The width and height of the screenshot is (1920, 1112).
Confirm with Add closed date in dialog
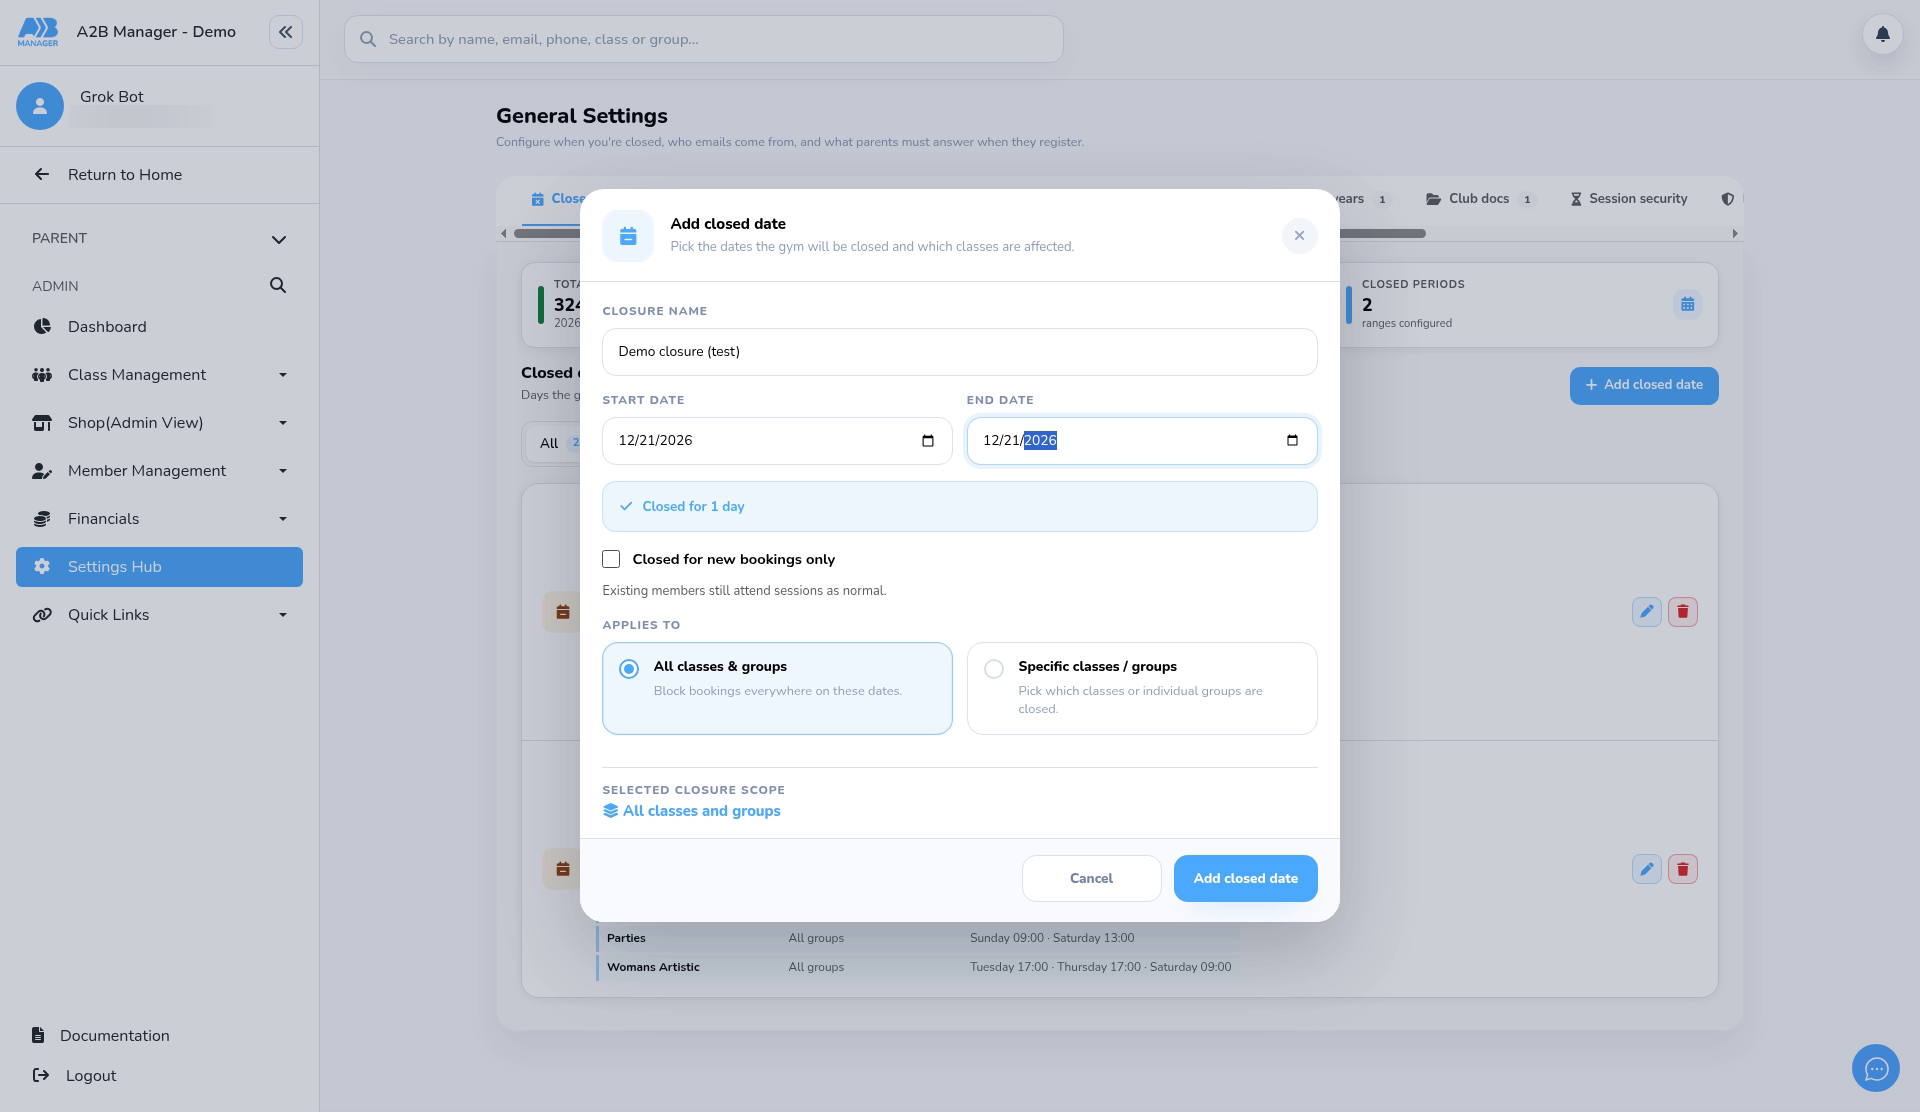[1245, 879]
